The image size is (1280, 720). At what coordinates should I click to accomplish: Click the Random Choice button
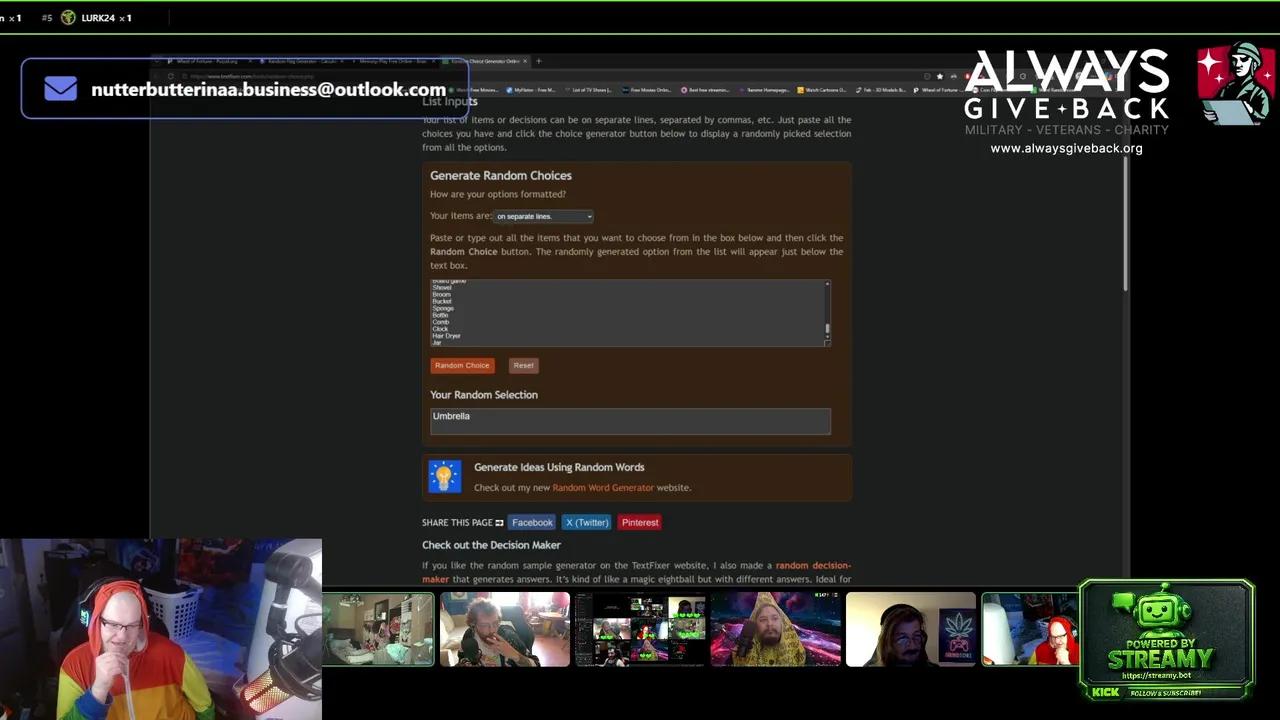click(462, 365)
